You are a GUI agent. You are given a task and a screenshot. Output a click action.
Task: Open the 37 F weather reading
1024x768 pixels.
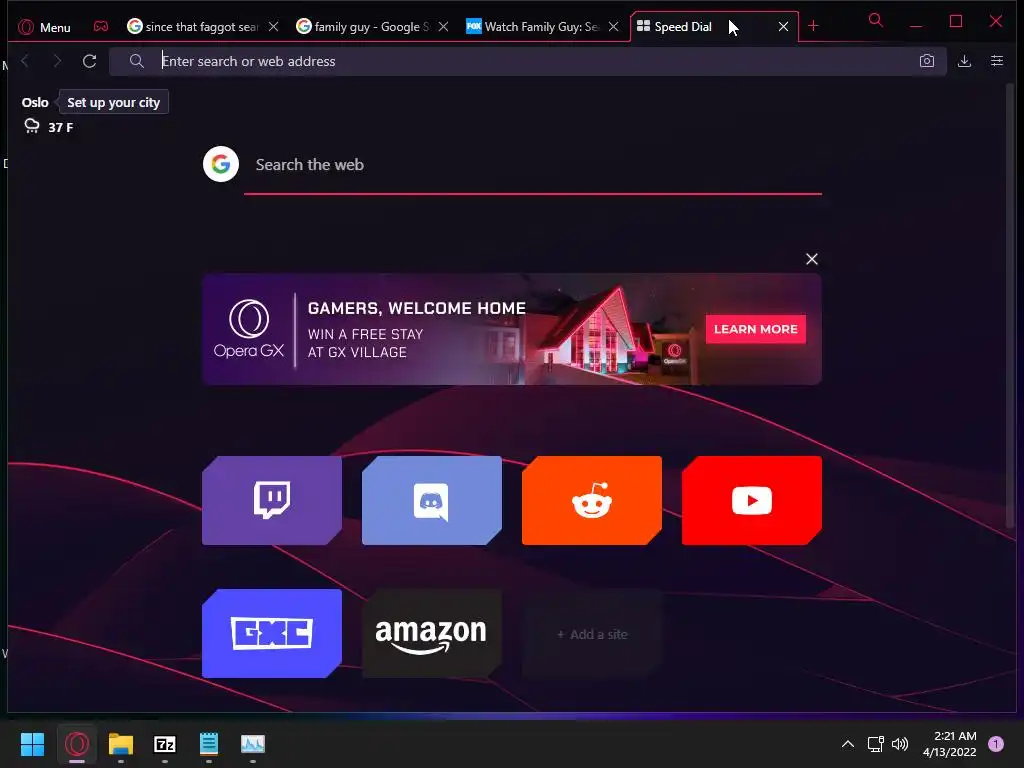tap(61, 127)
